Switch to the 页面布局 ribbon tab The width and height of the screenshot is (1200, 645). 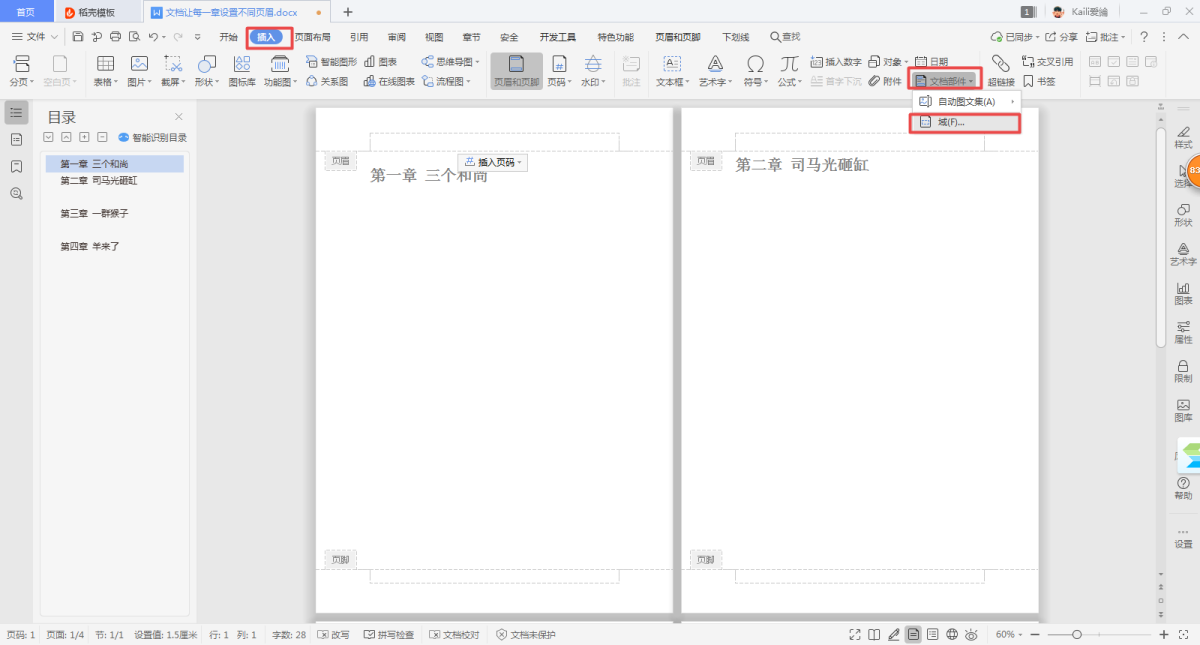point(312,37)
